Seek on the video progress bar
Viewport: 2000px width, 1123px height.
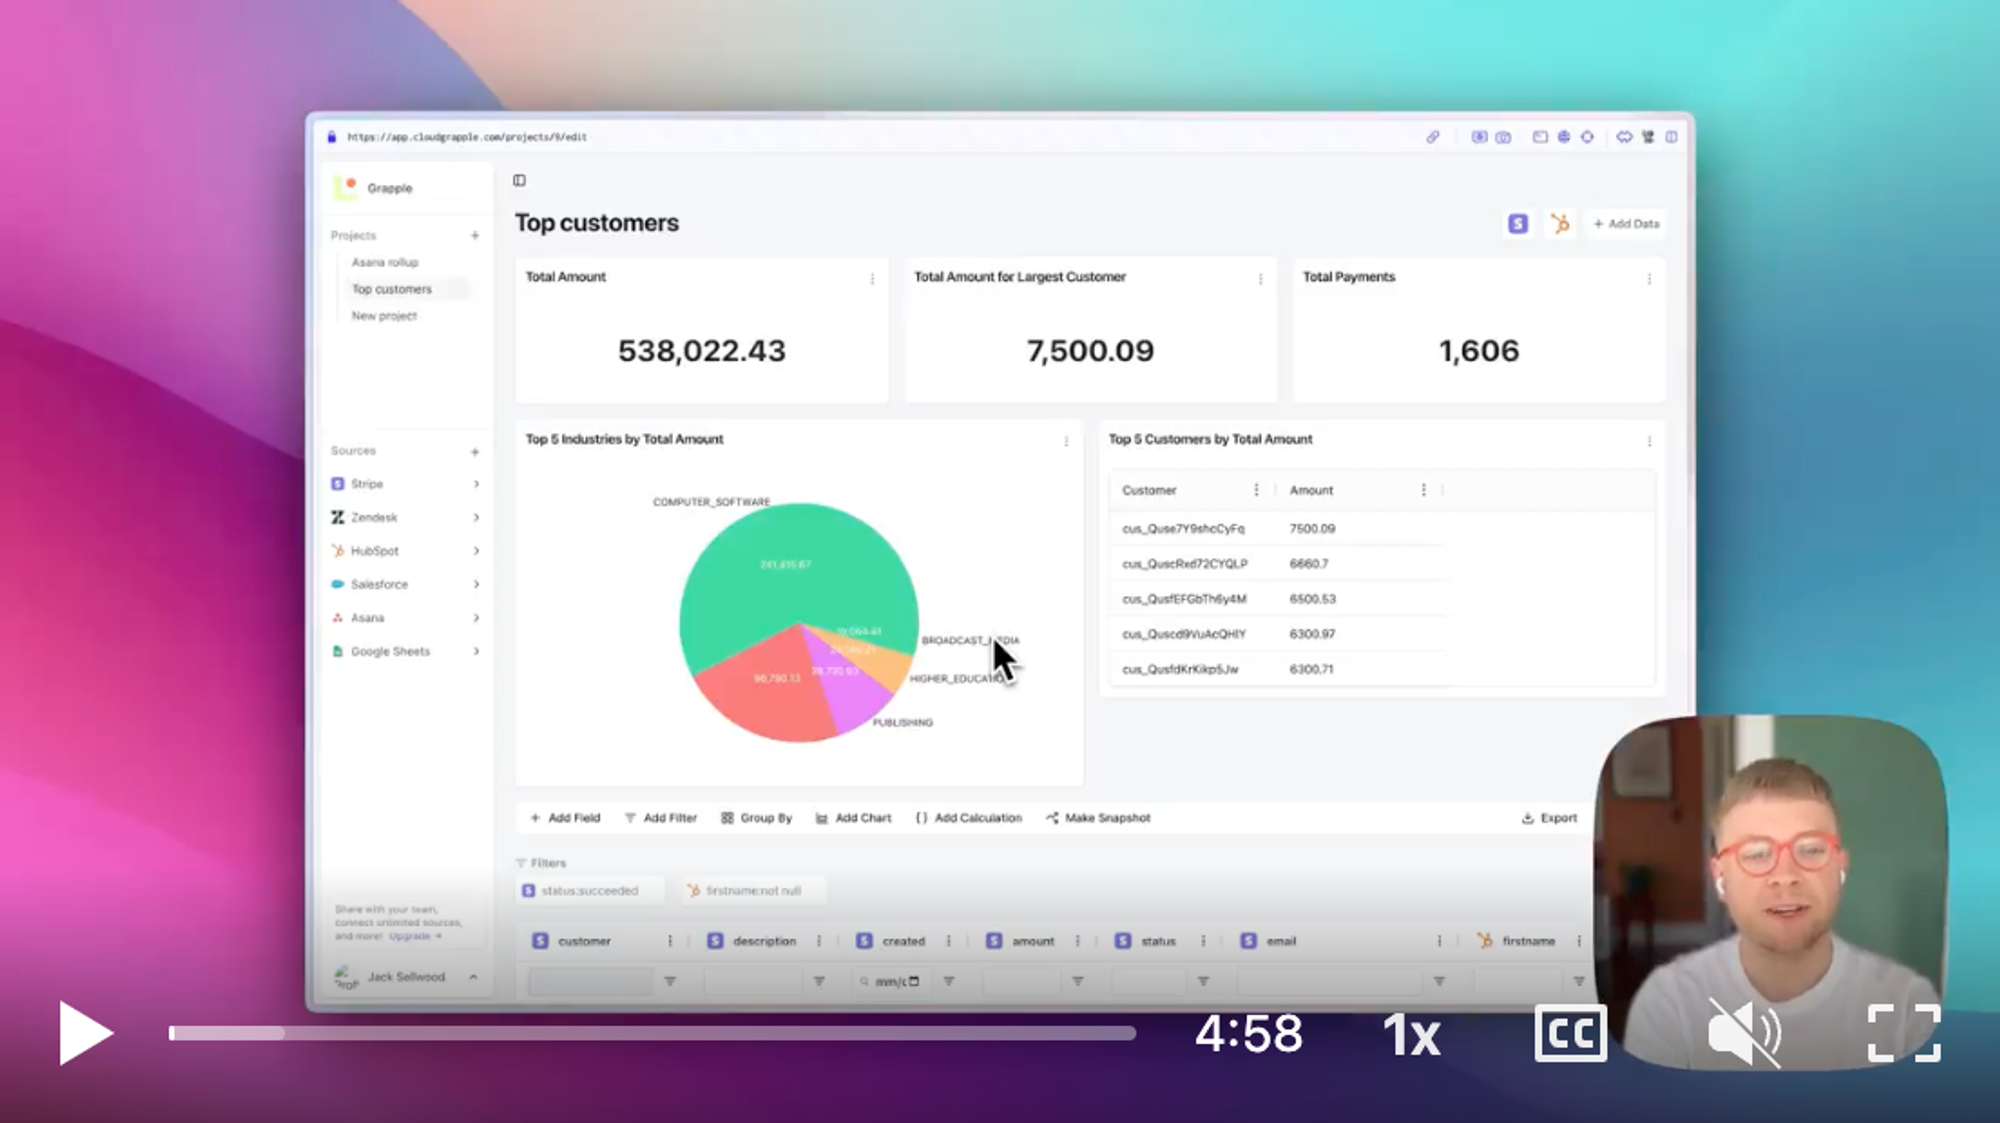(x=650, y=1033)
